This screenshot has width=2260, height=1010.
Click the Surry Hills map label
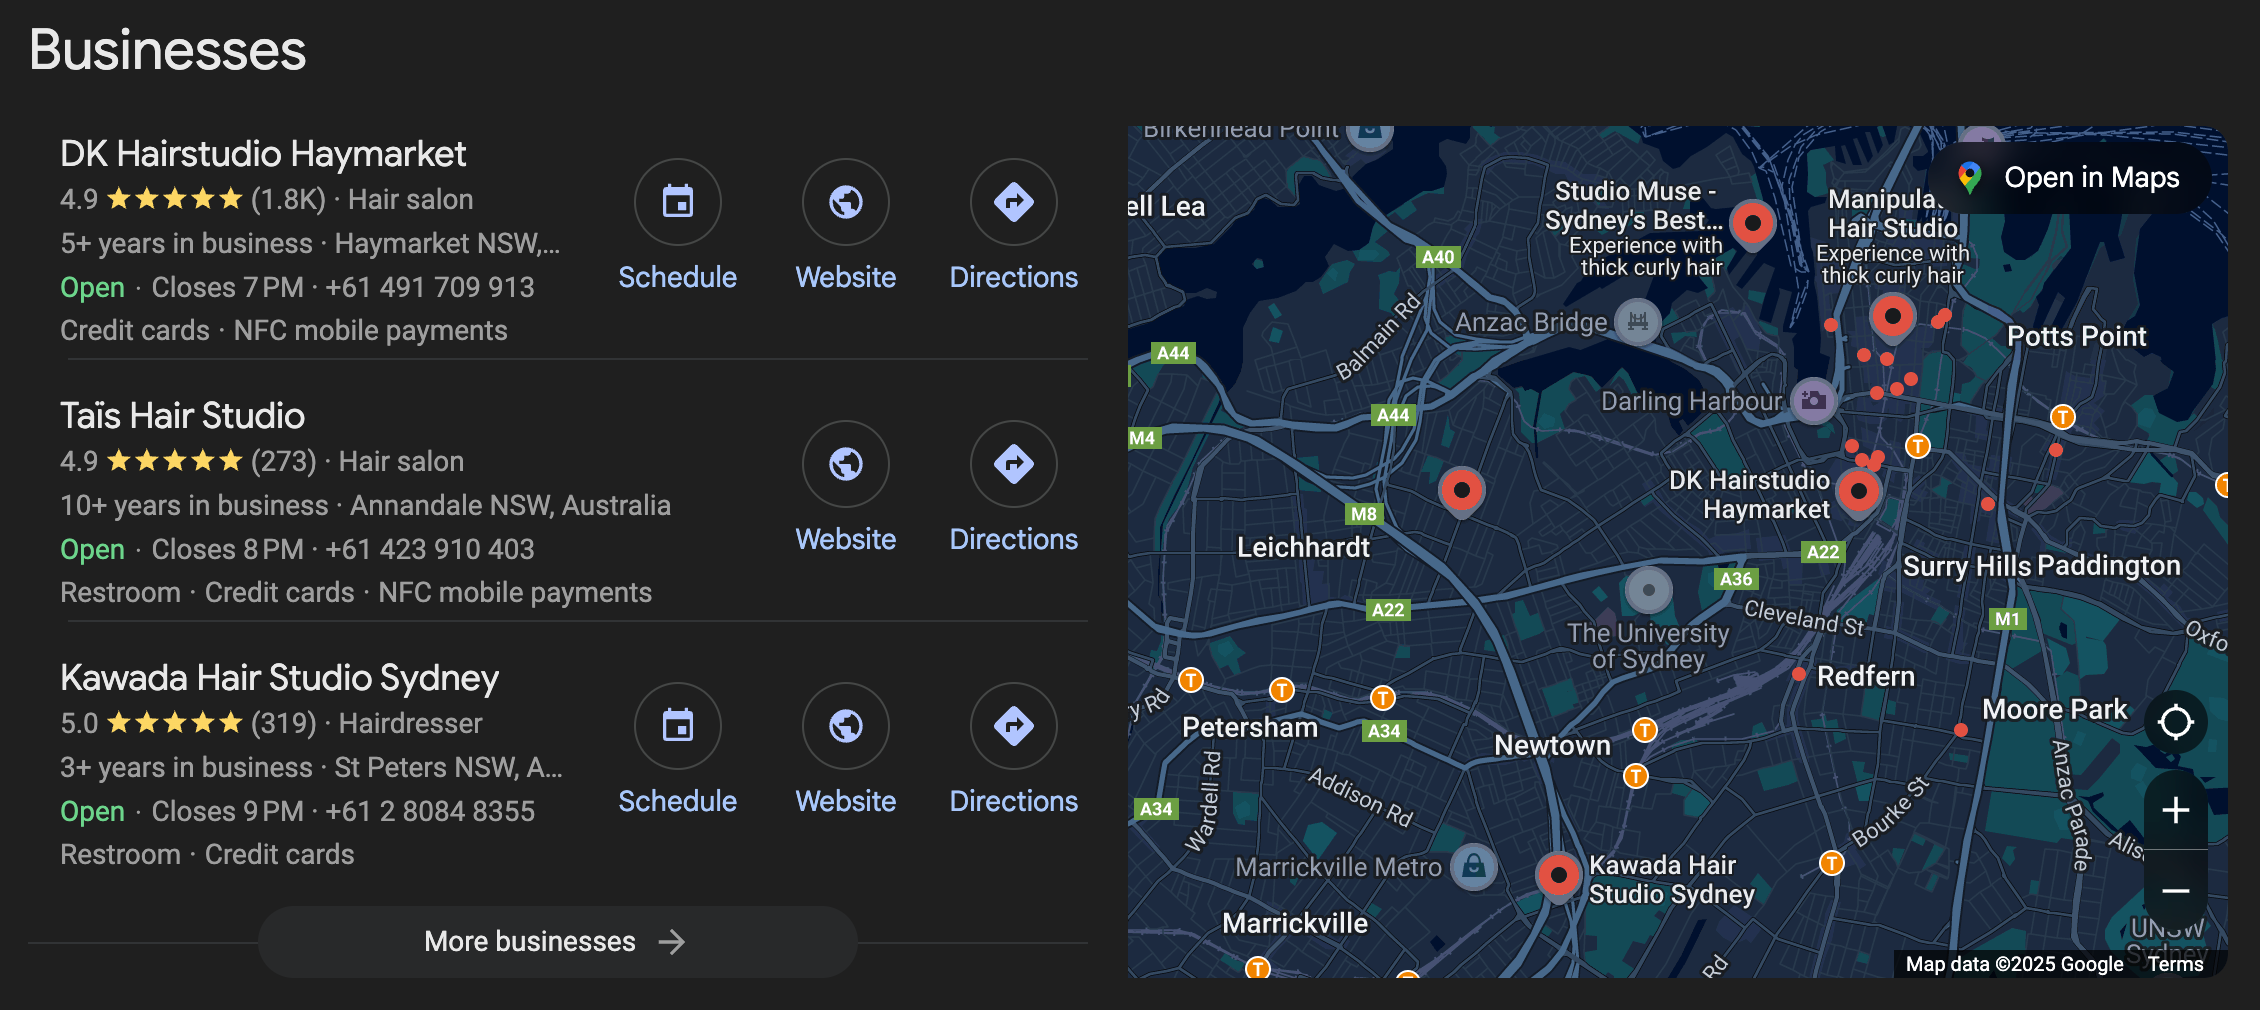click(1967, 566)
